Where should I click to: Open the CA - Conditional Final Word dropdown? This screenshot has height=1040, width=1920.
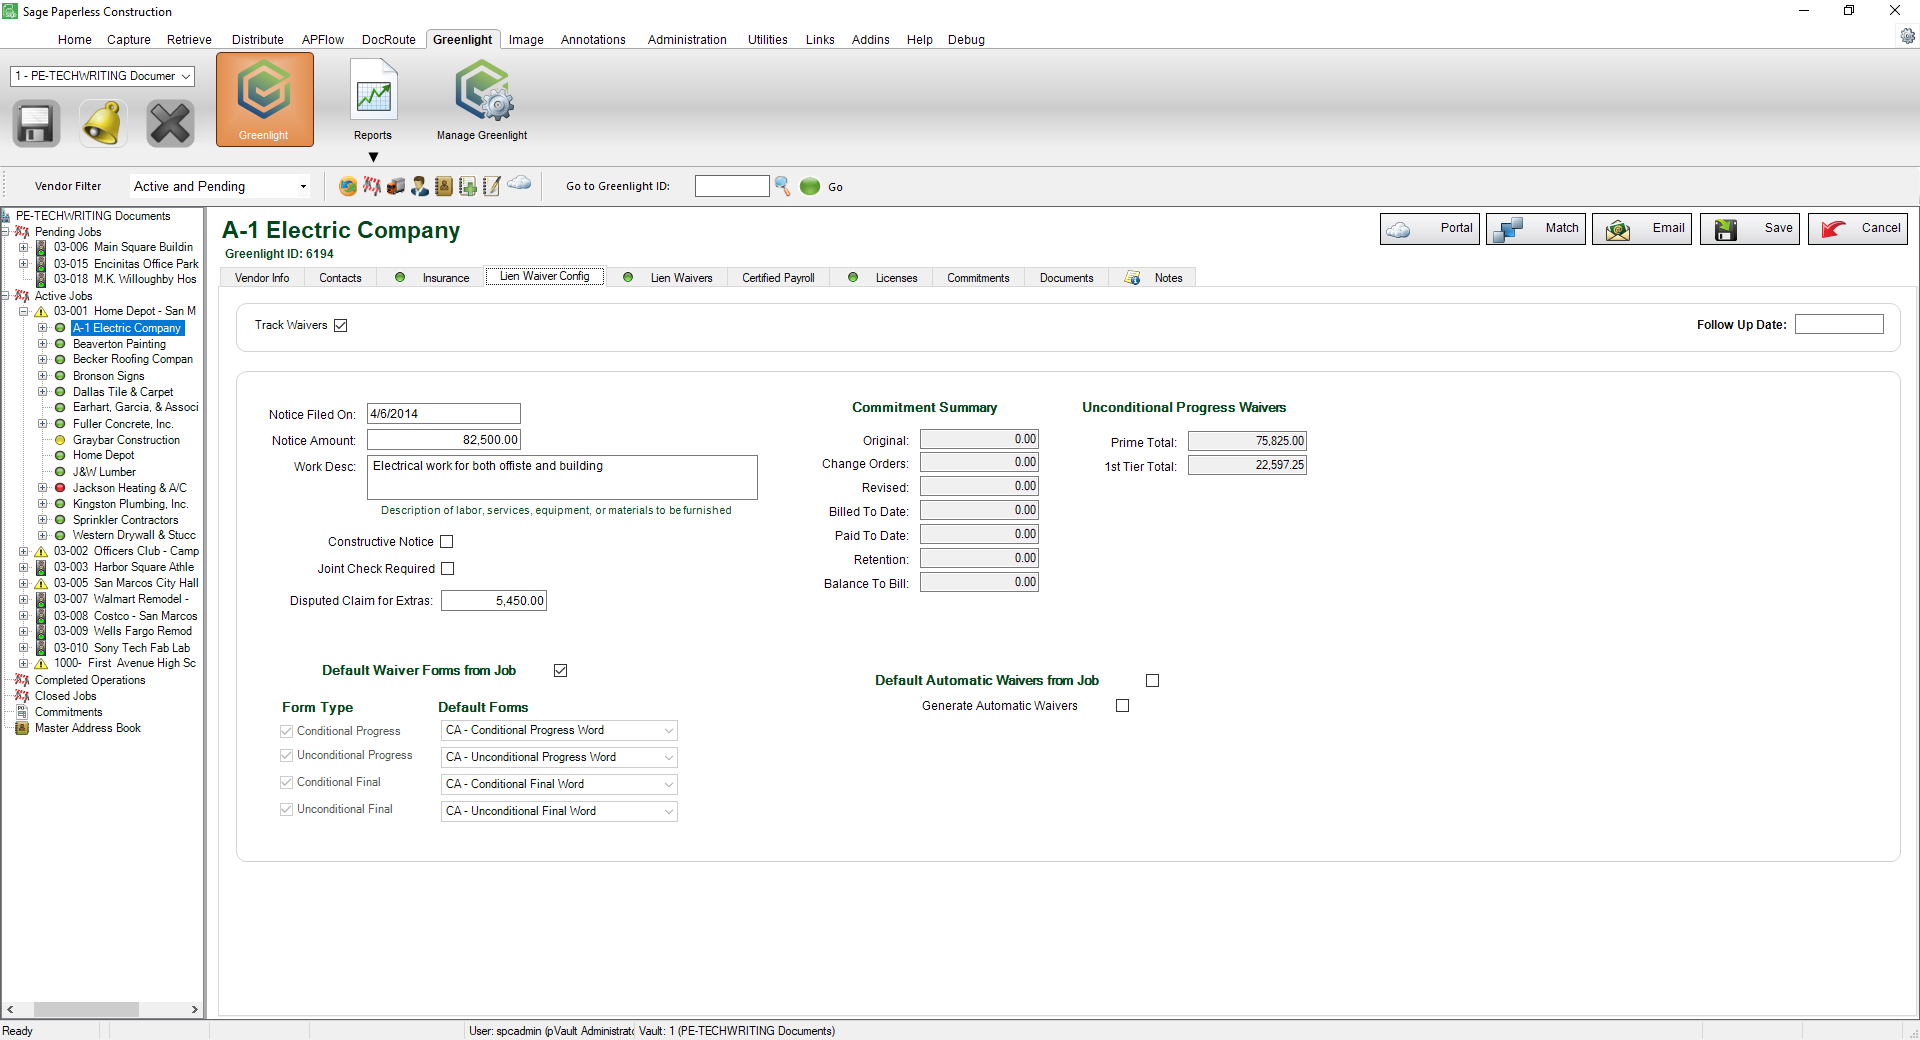tap(559, 785)
